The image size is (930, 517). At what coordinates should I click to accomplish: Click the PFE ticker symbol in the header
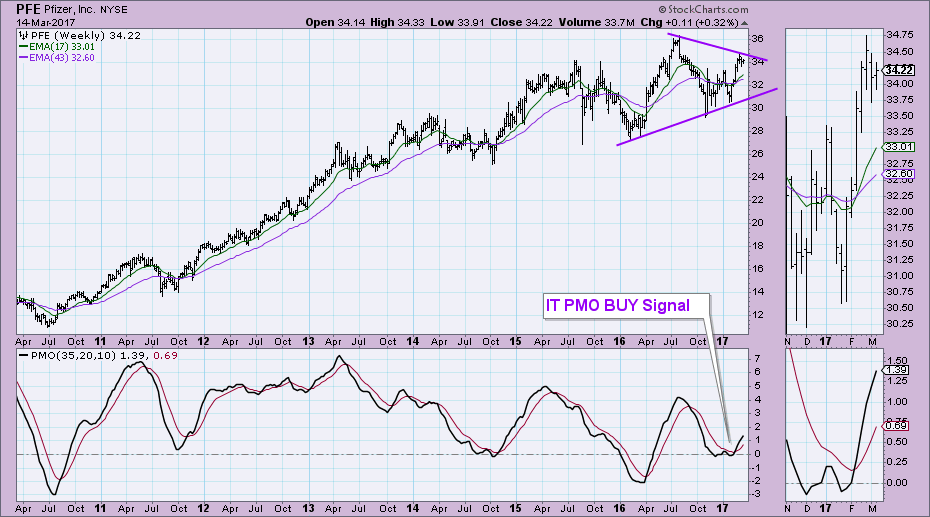(x=28, y=9)
